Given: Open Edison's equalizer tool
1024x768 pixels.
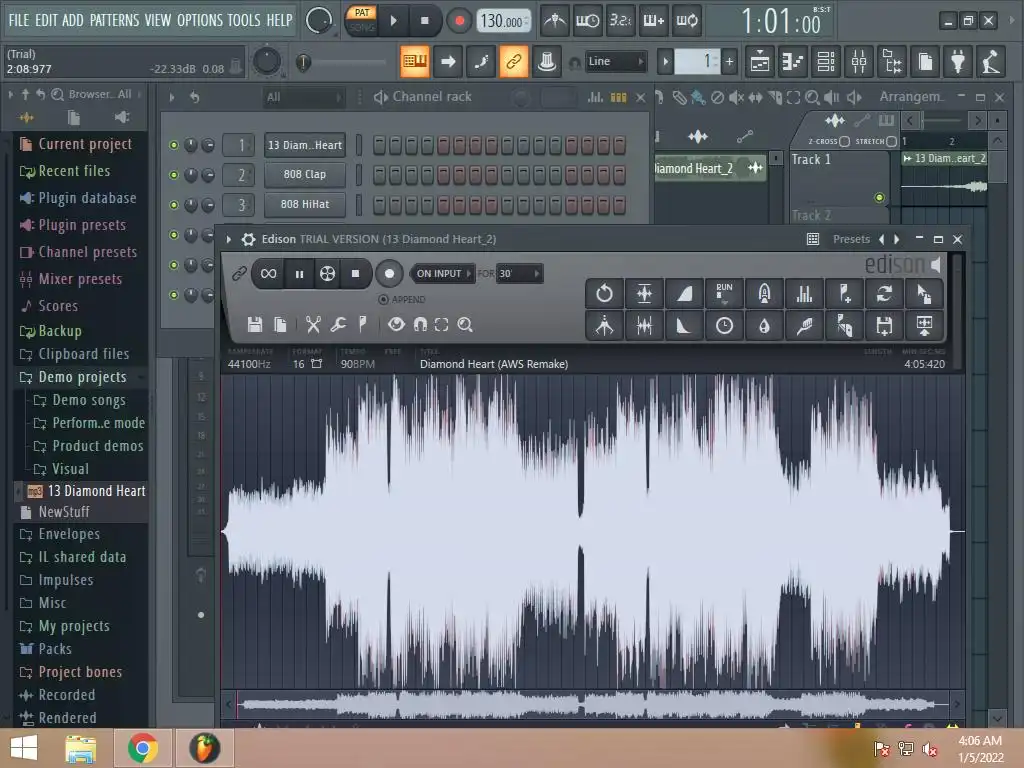Looking at the screenshot, I should tap(804, 294).
